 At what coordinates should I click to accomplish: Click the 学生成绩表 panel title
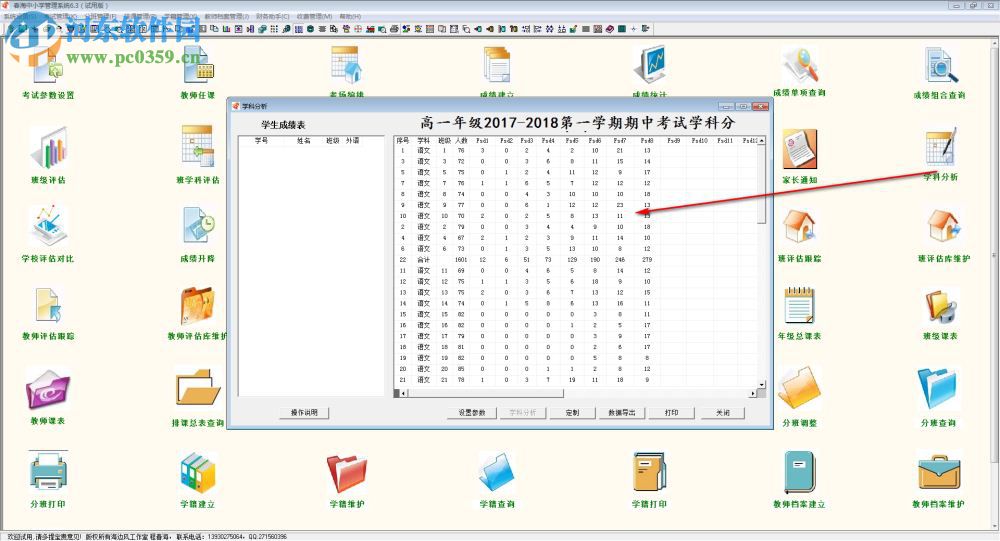(x=283, y=125)
